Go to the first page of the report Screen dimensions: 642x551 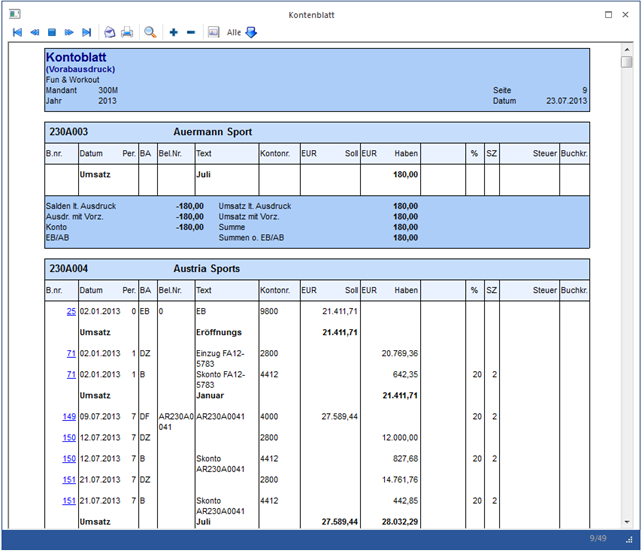coord(17,33)
